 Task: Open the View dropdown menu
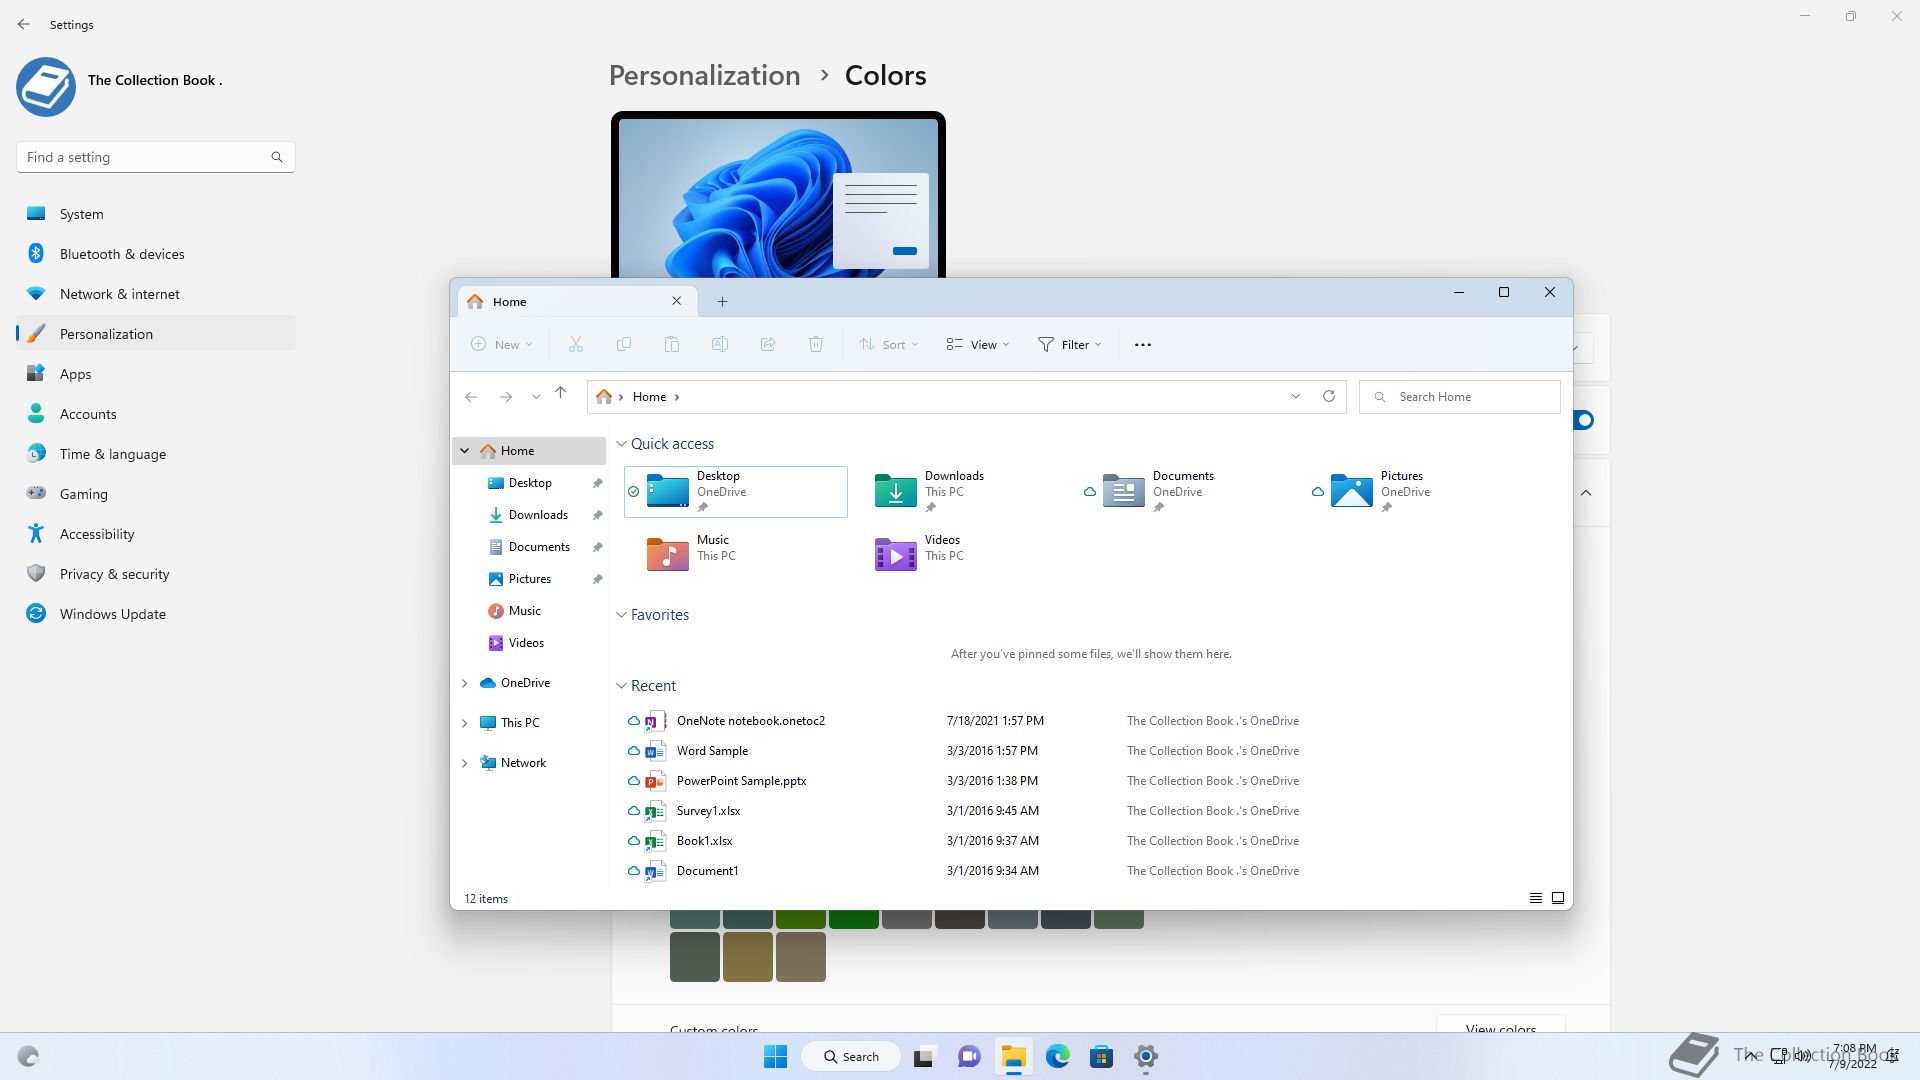click(978, 344)
